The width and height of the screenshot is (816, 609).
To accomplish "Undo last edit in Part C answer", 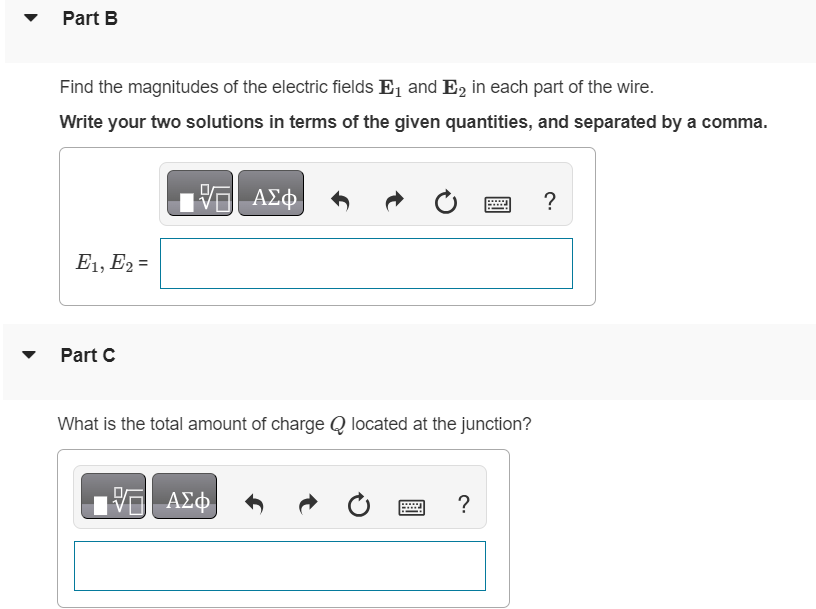I will 254,504.
